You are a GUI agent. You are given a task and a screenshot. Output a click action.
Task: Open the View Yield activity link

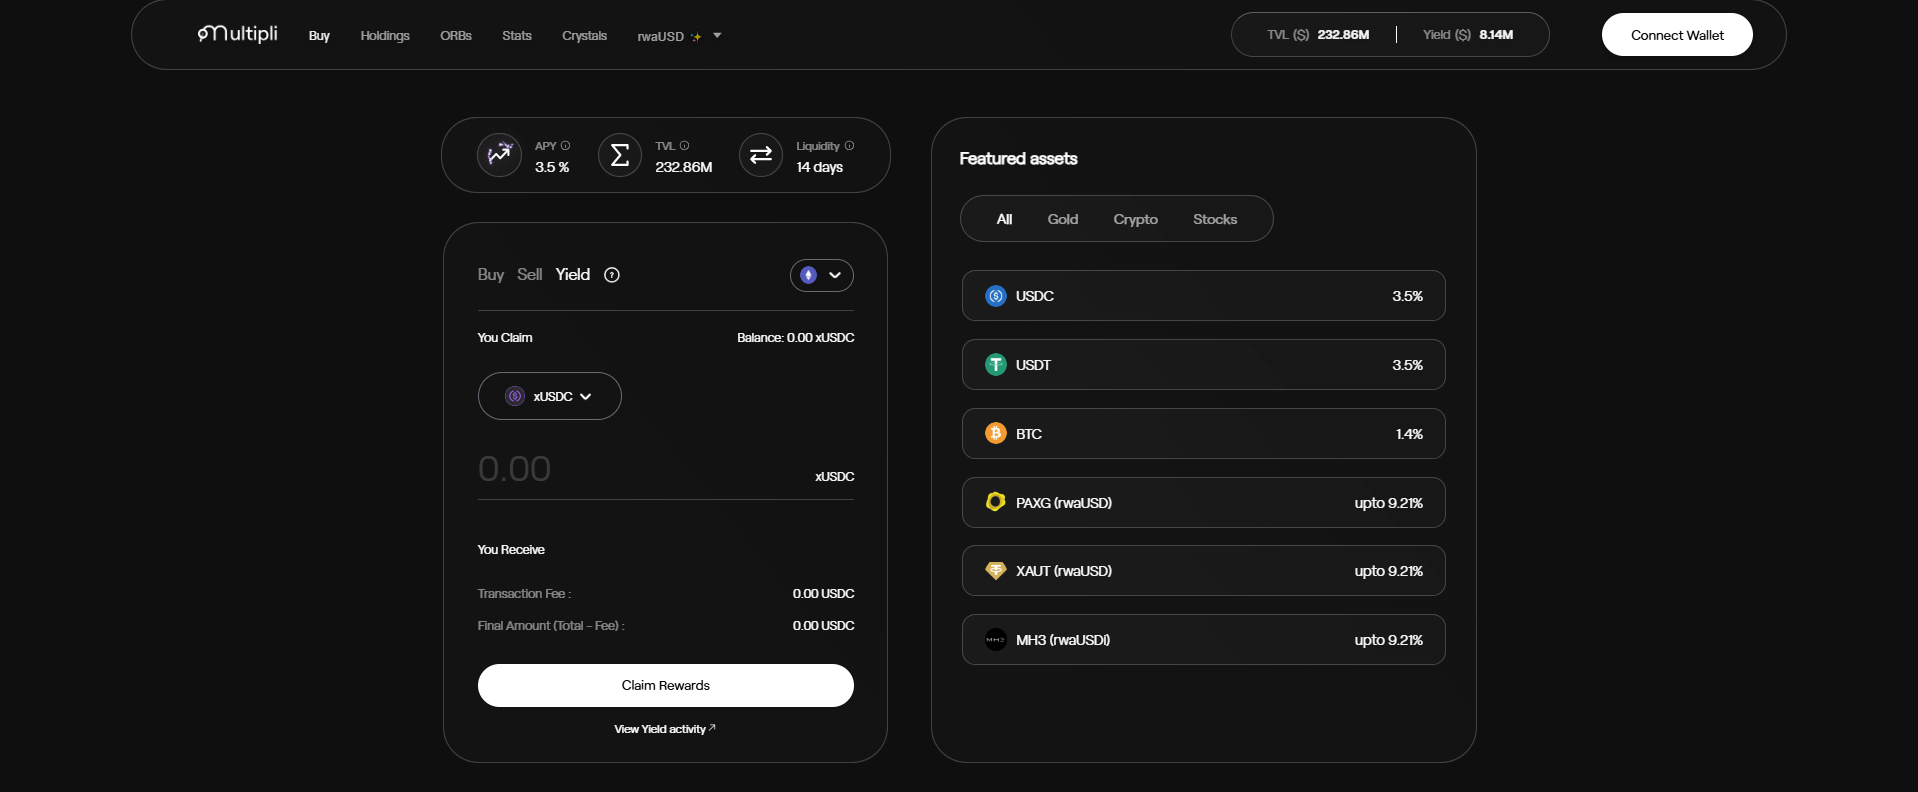pyautogui.click(x=665, y=729)
